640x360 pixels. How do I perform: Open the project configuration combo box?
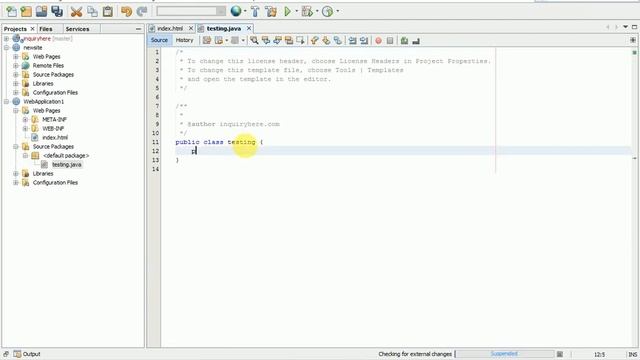tap(191, 11)
